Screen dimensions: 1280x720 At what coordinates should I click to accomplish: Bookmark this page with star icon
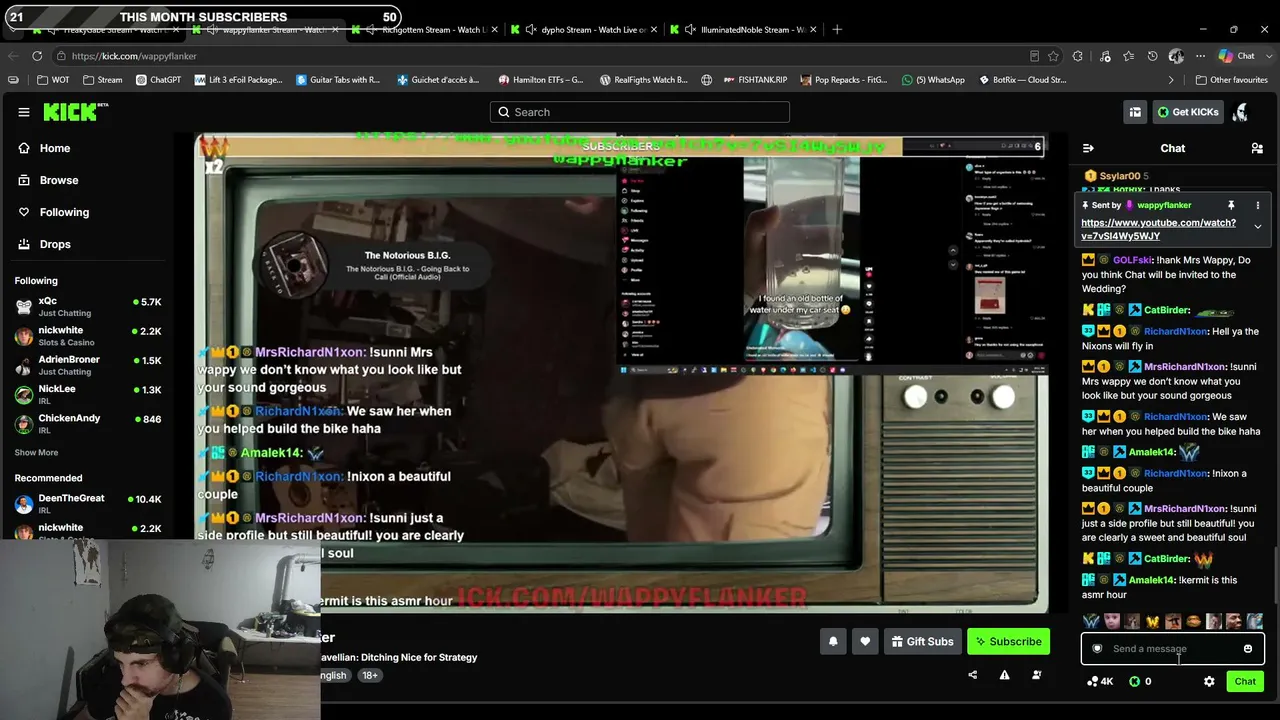1053,56
